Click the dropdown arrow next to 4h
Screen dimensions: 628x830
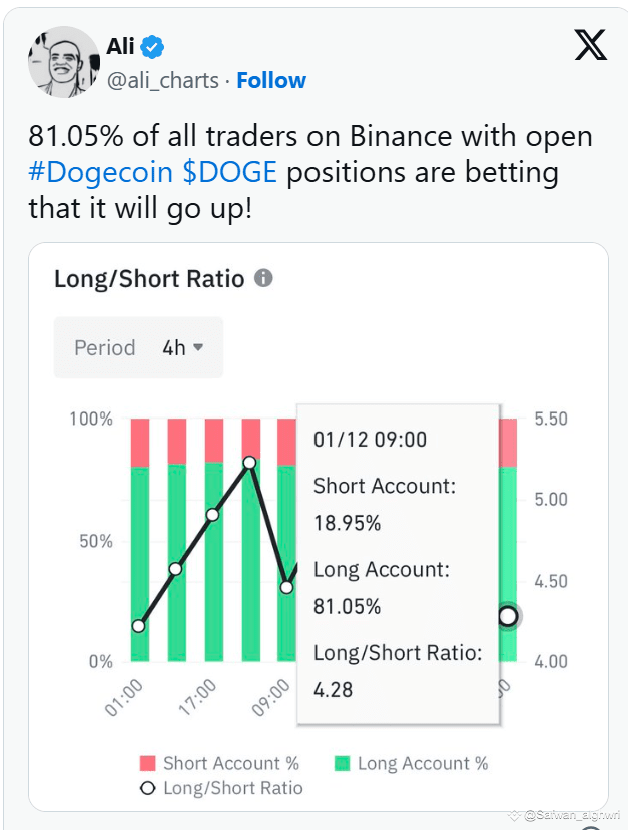tap(198, 347)
